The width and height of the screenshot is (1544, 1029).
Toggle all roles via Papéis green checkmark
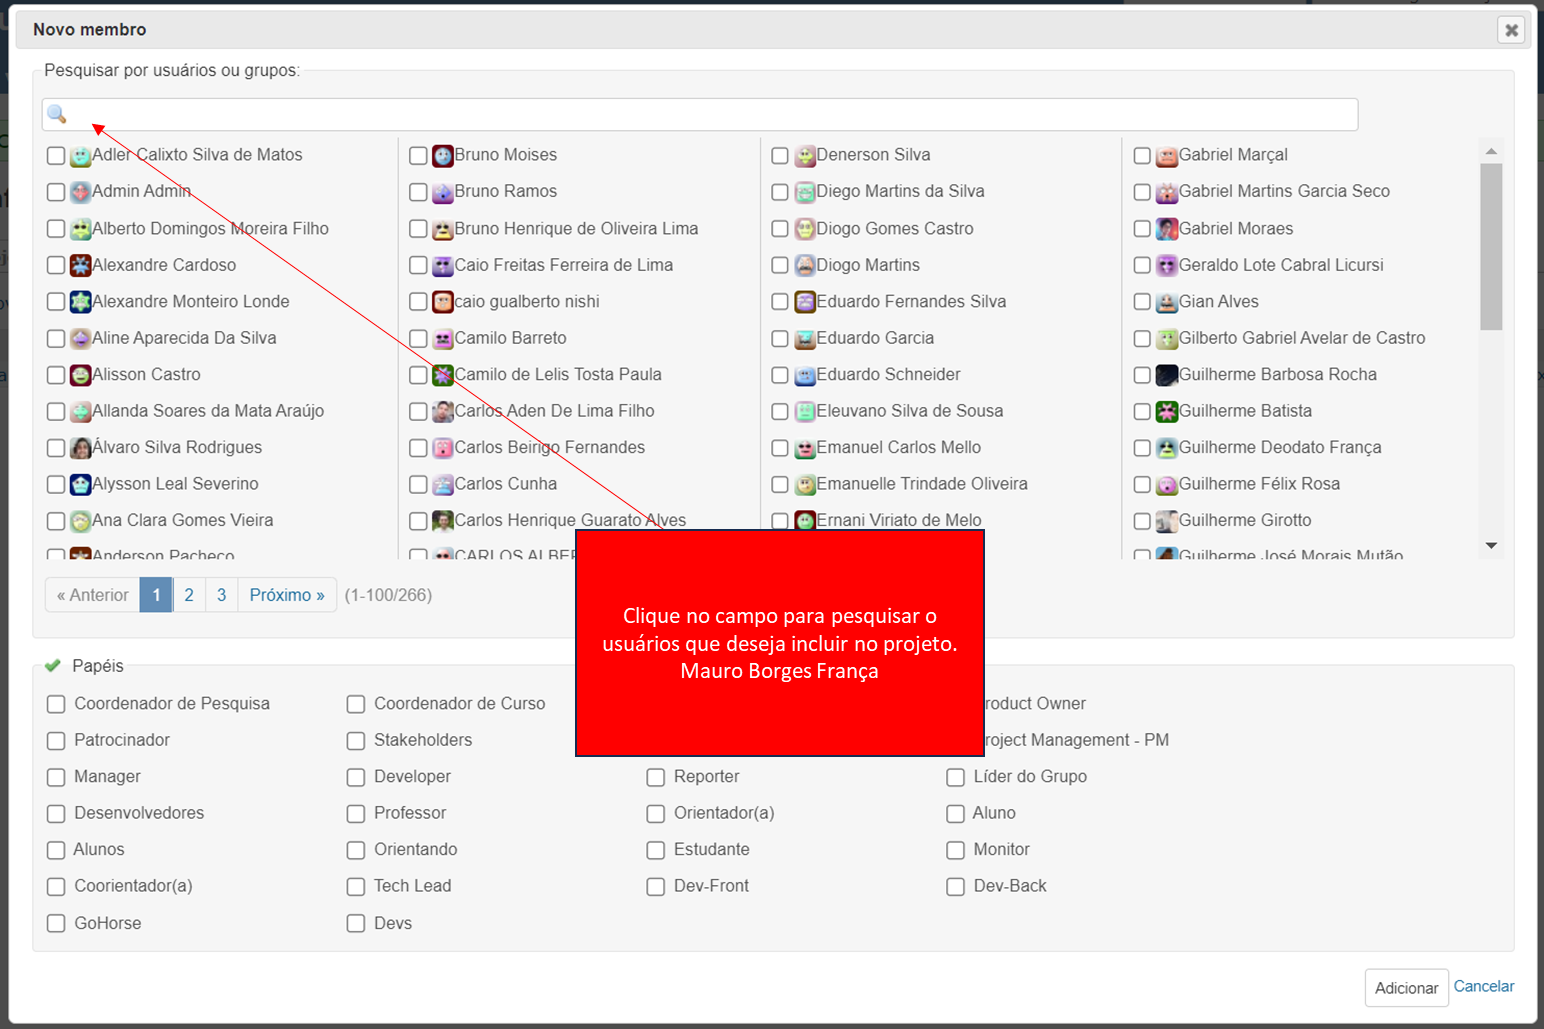tap(53, 666)
